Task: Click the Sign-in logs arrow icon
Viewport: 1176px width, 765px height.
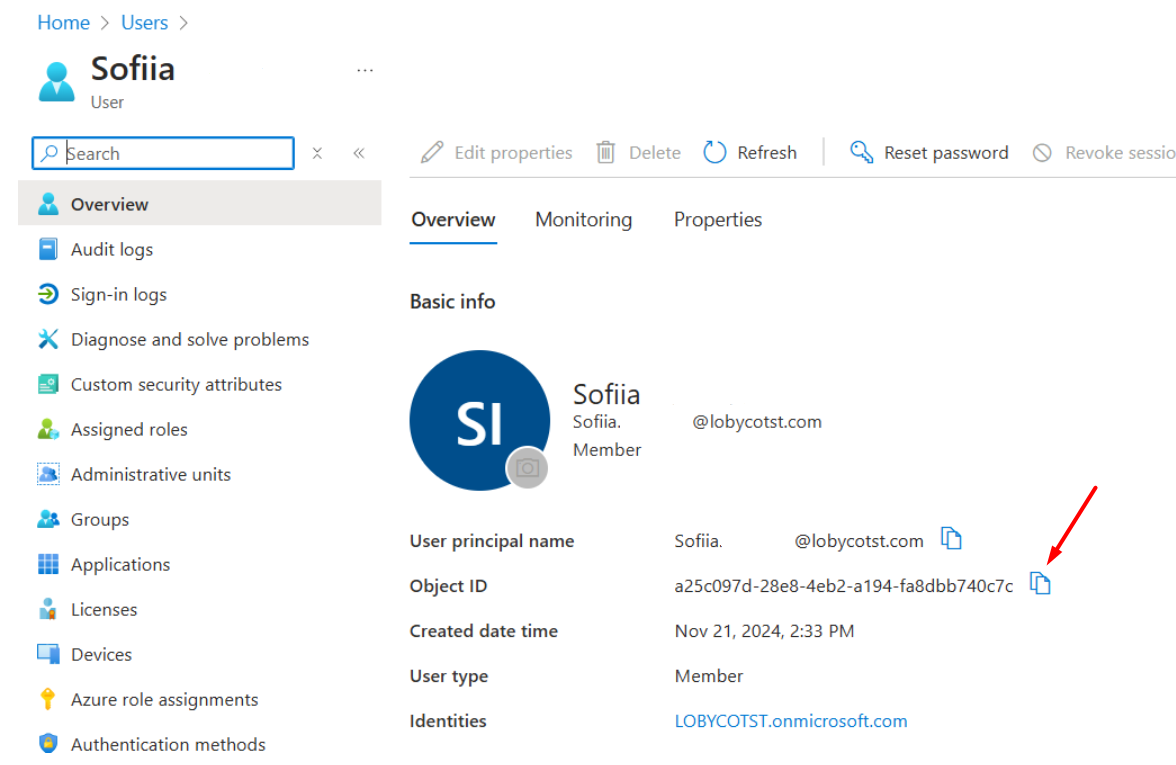Action: [48, 294]
